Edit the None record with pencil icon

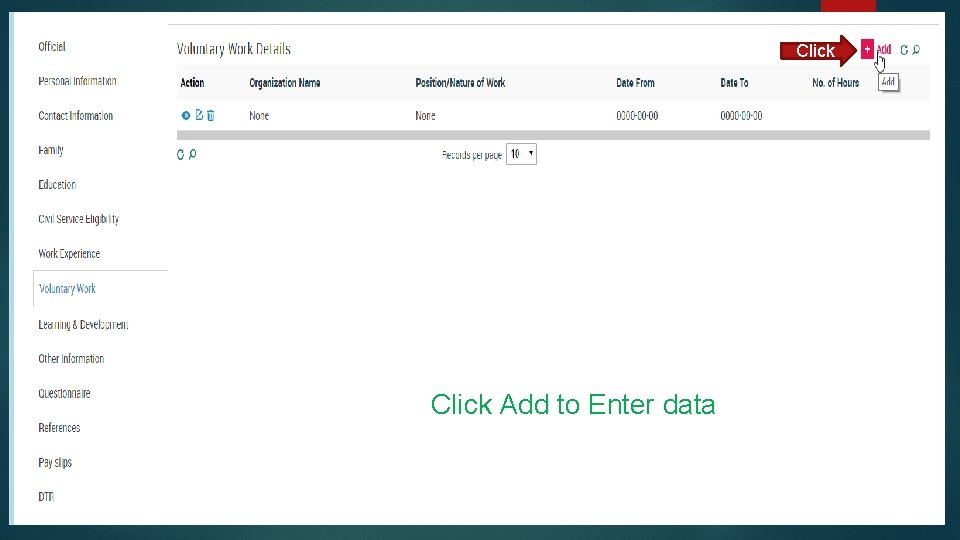(x=199, y=115)
